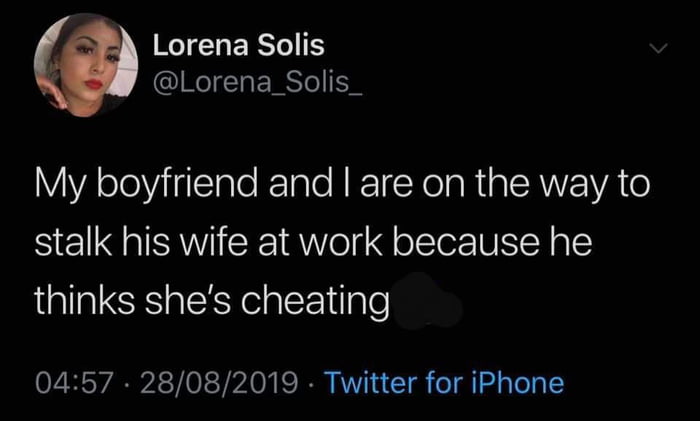Click the Twitter for iPhone source link

pyautogui.click(x=444, y=383)
